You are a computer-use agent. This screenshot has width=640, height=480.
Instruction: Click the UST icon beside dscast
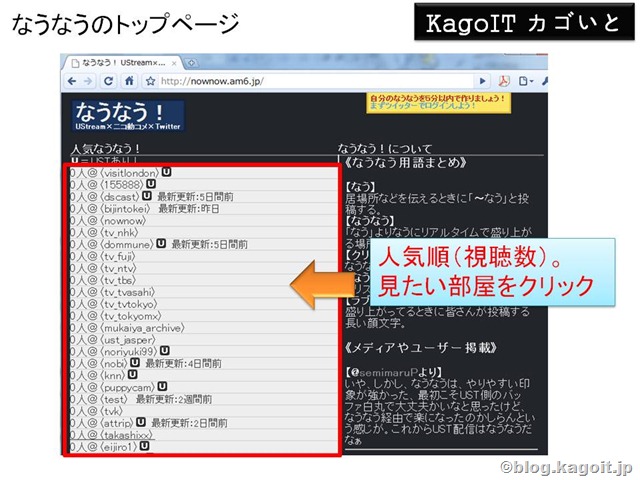147,196
